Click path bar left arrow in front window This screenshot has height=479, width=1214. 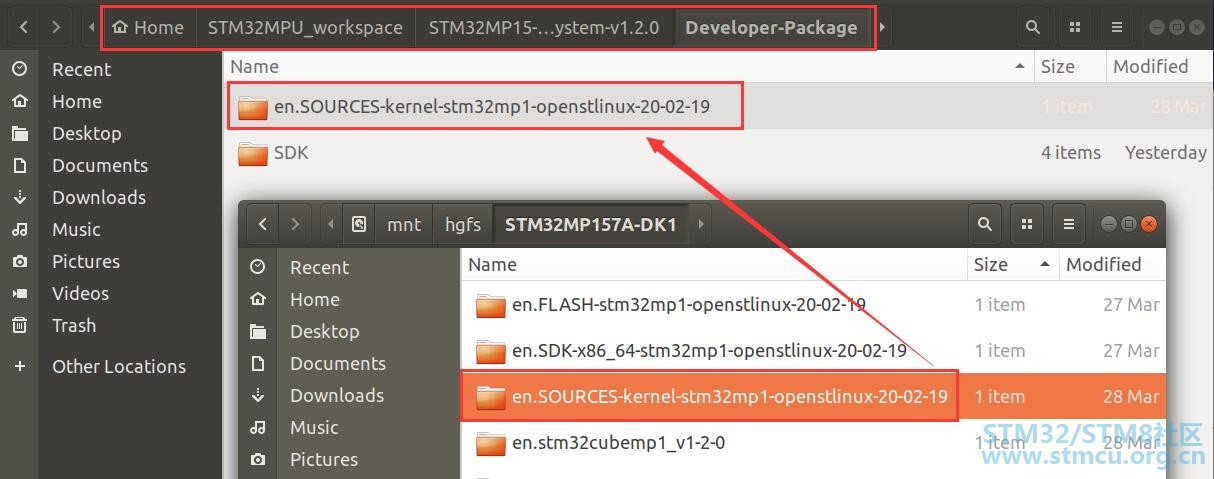(x=331, y=224)
